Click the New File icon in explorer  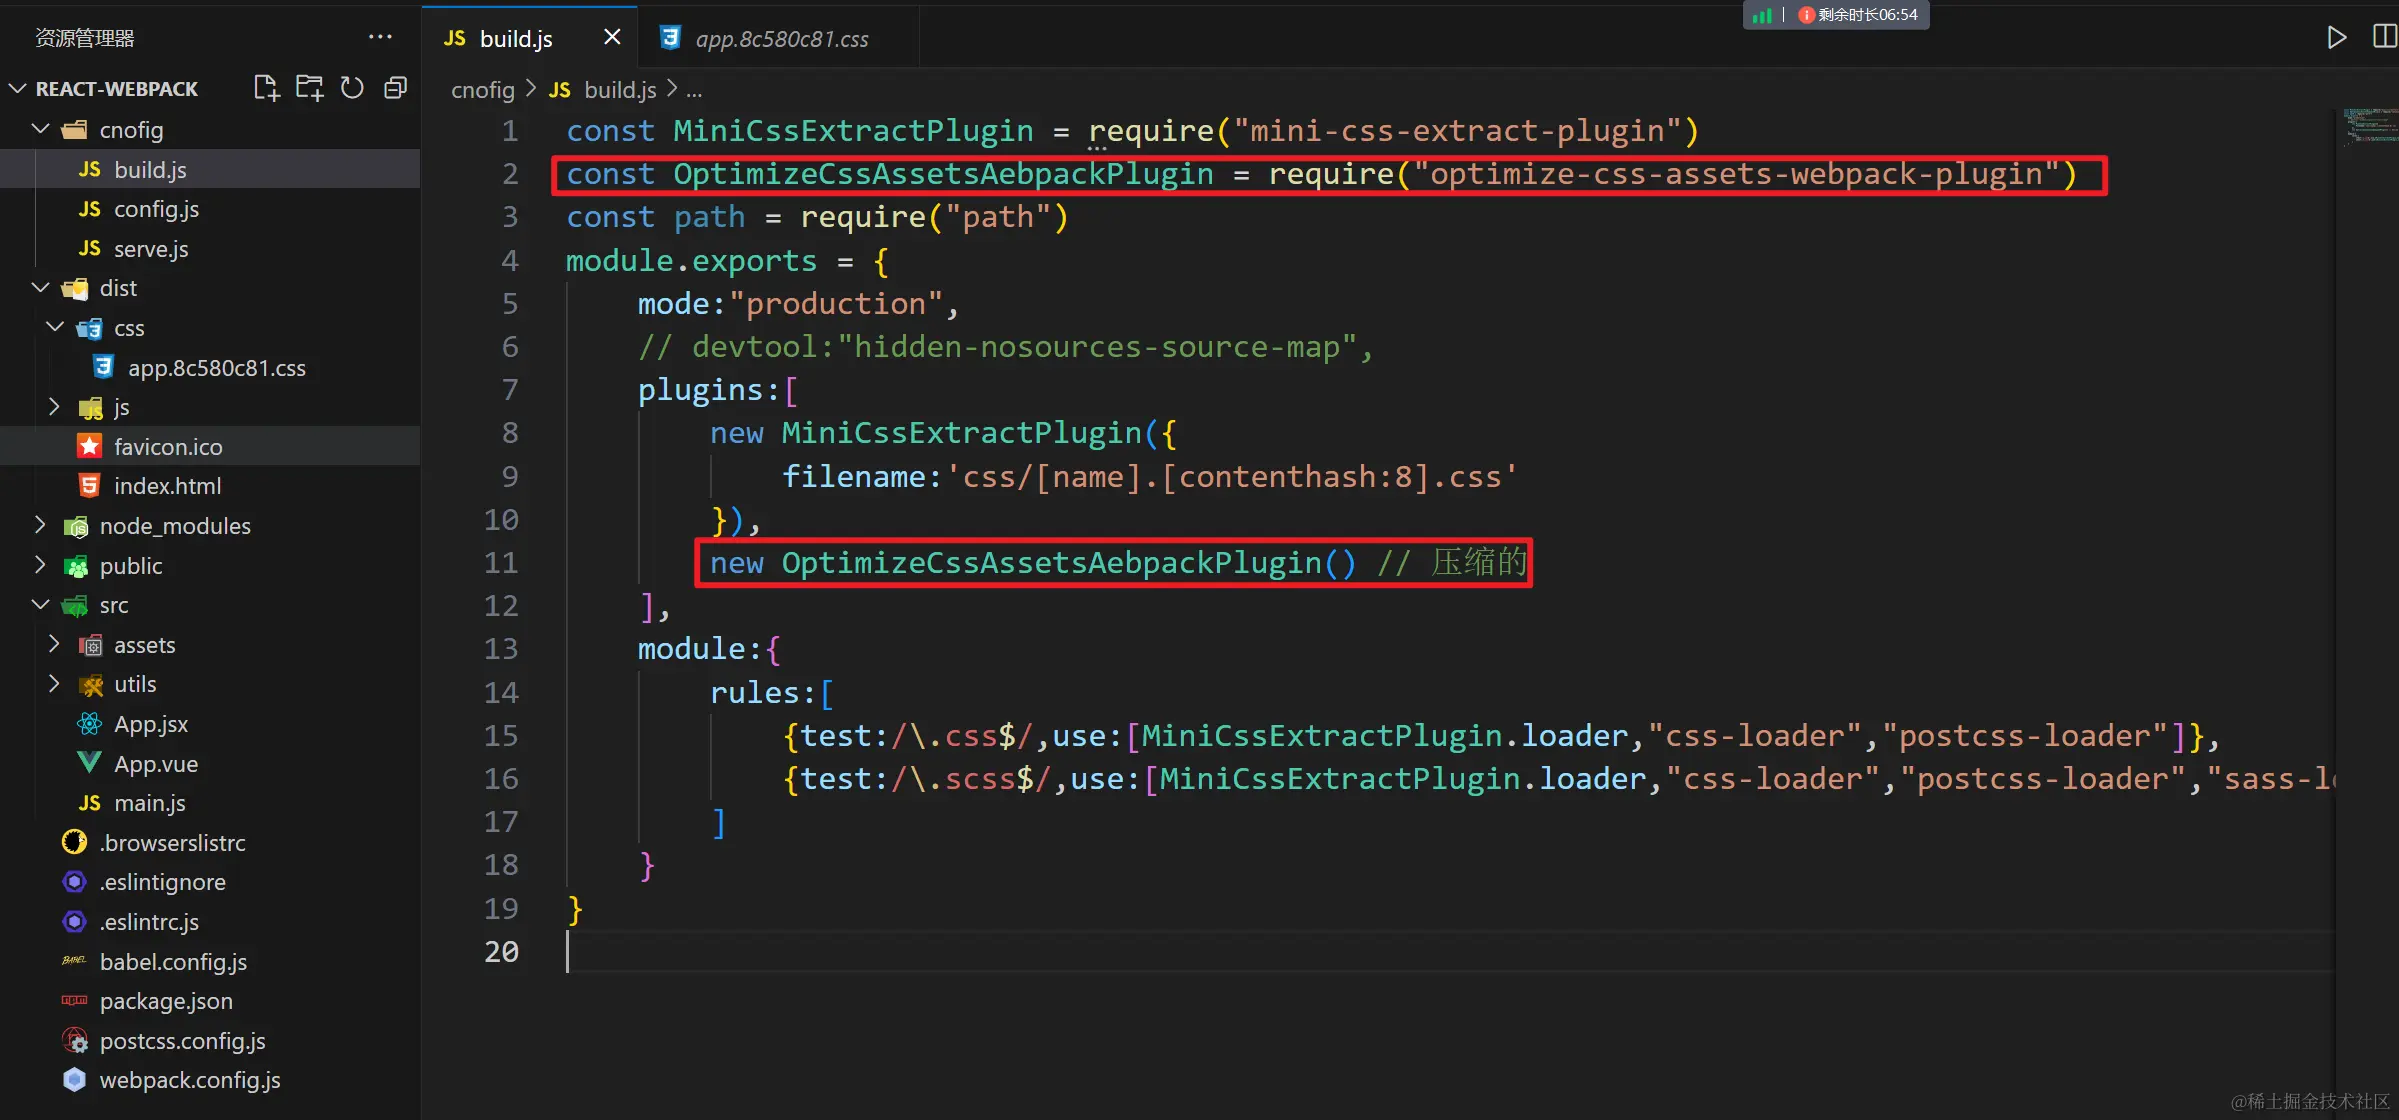pyautogui.click(x=266, y=88)
